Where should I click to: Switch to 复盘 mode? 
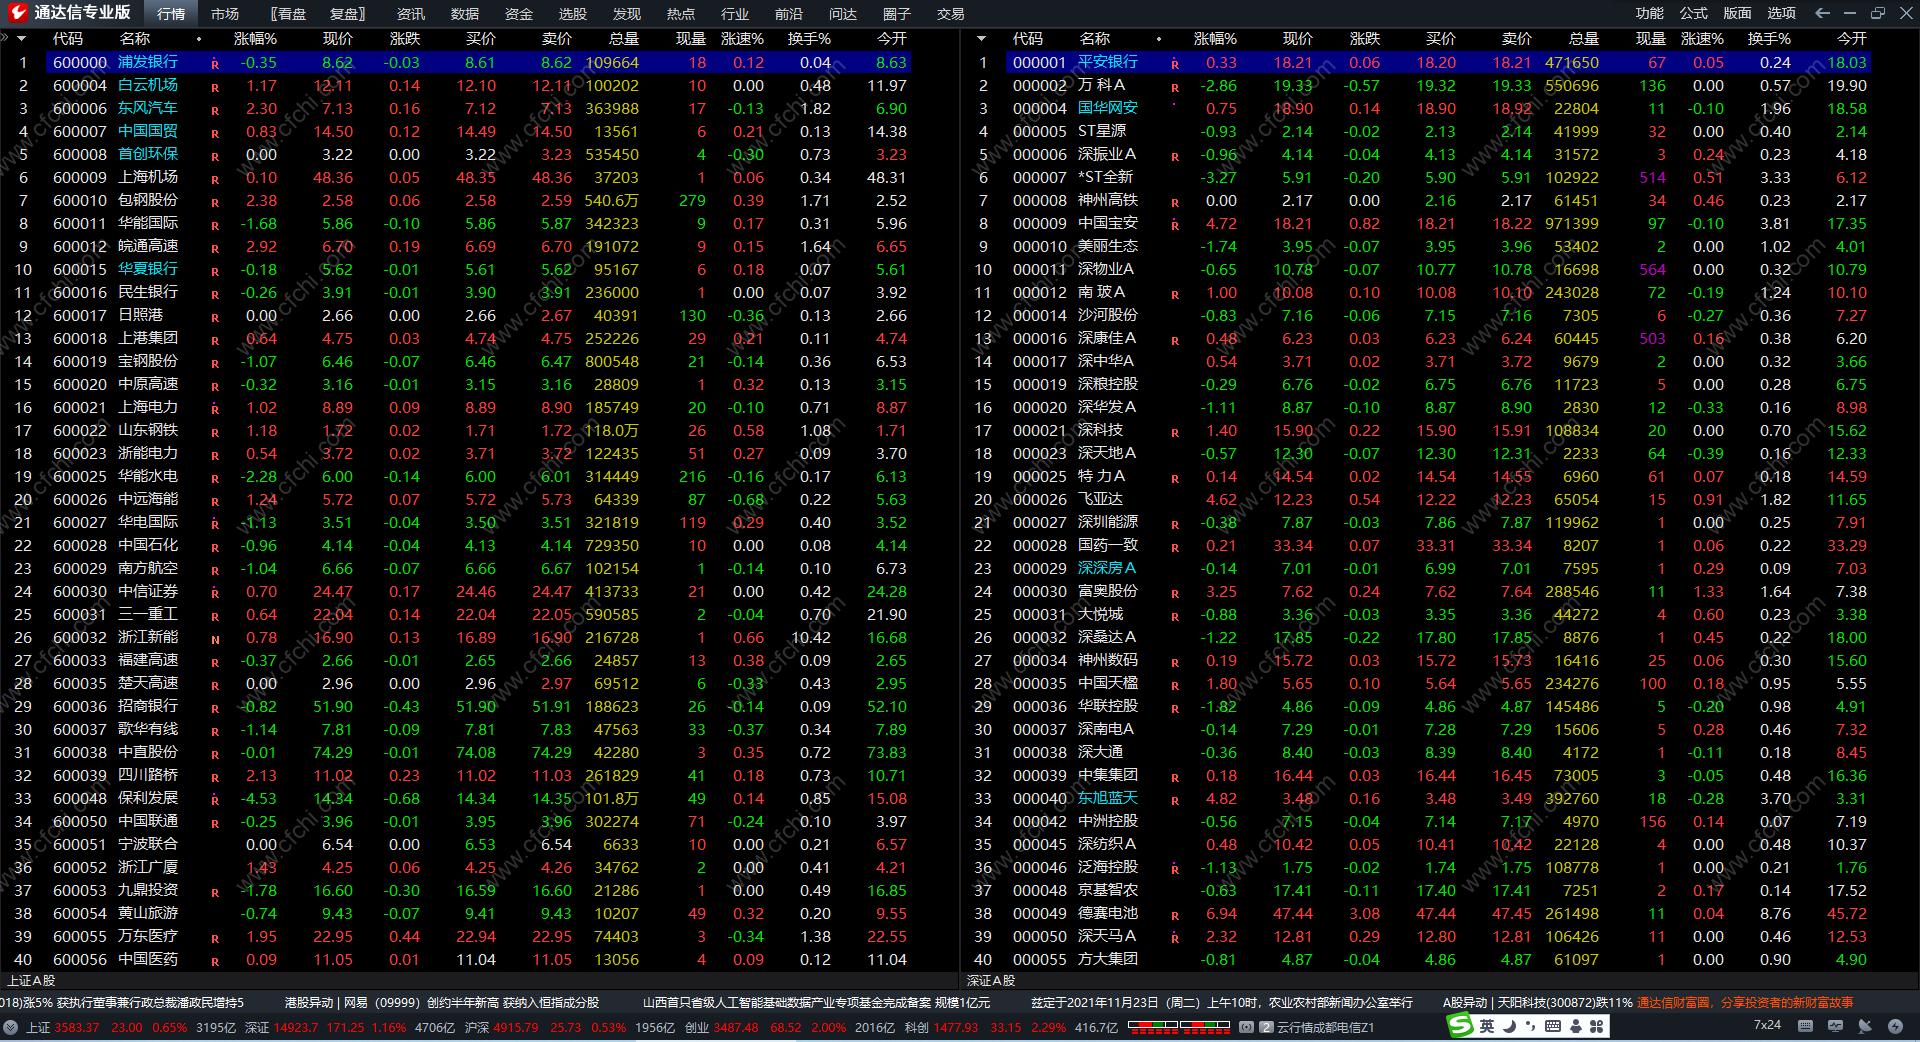pos(347,14)
